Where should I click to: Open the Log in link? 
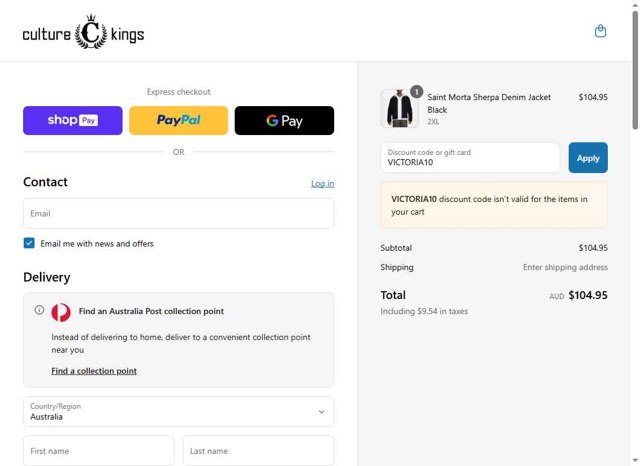322,184
